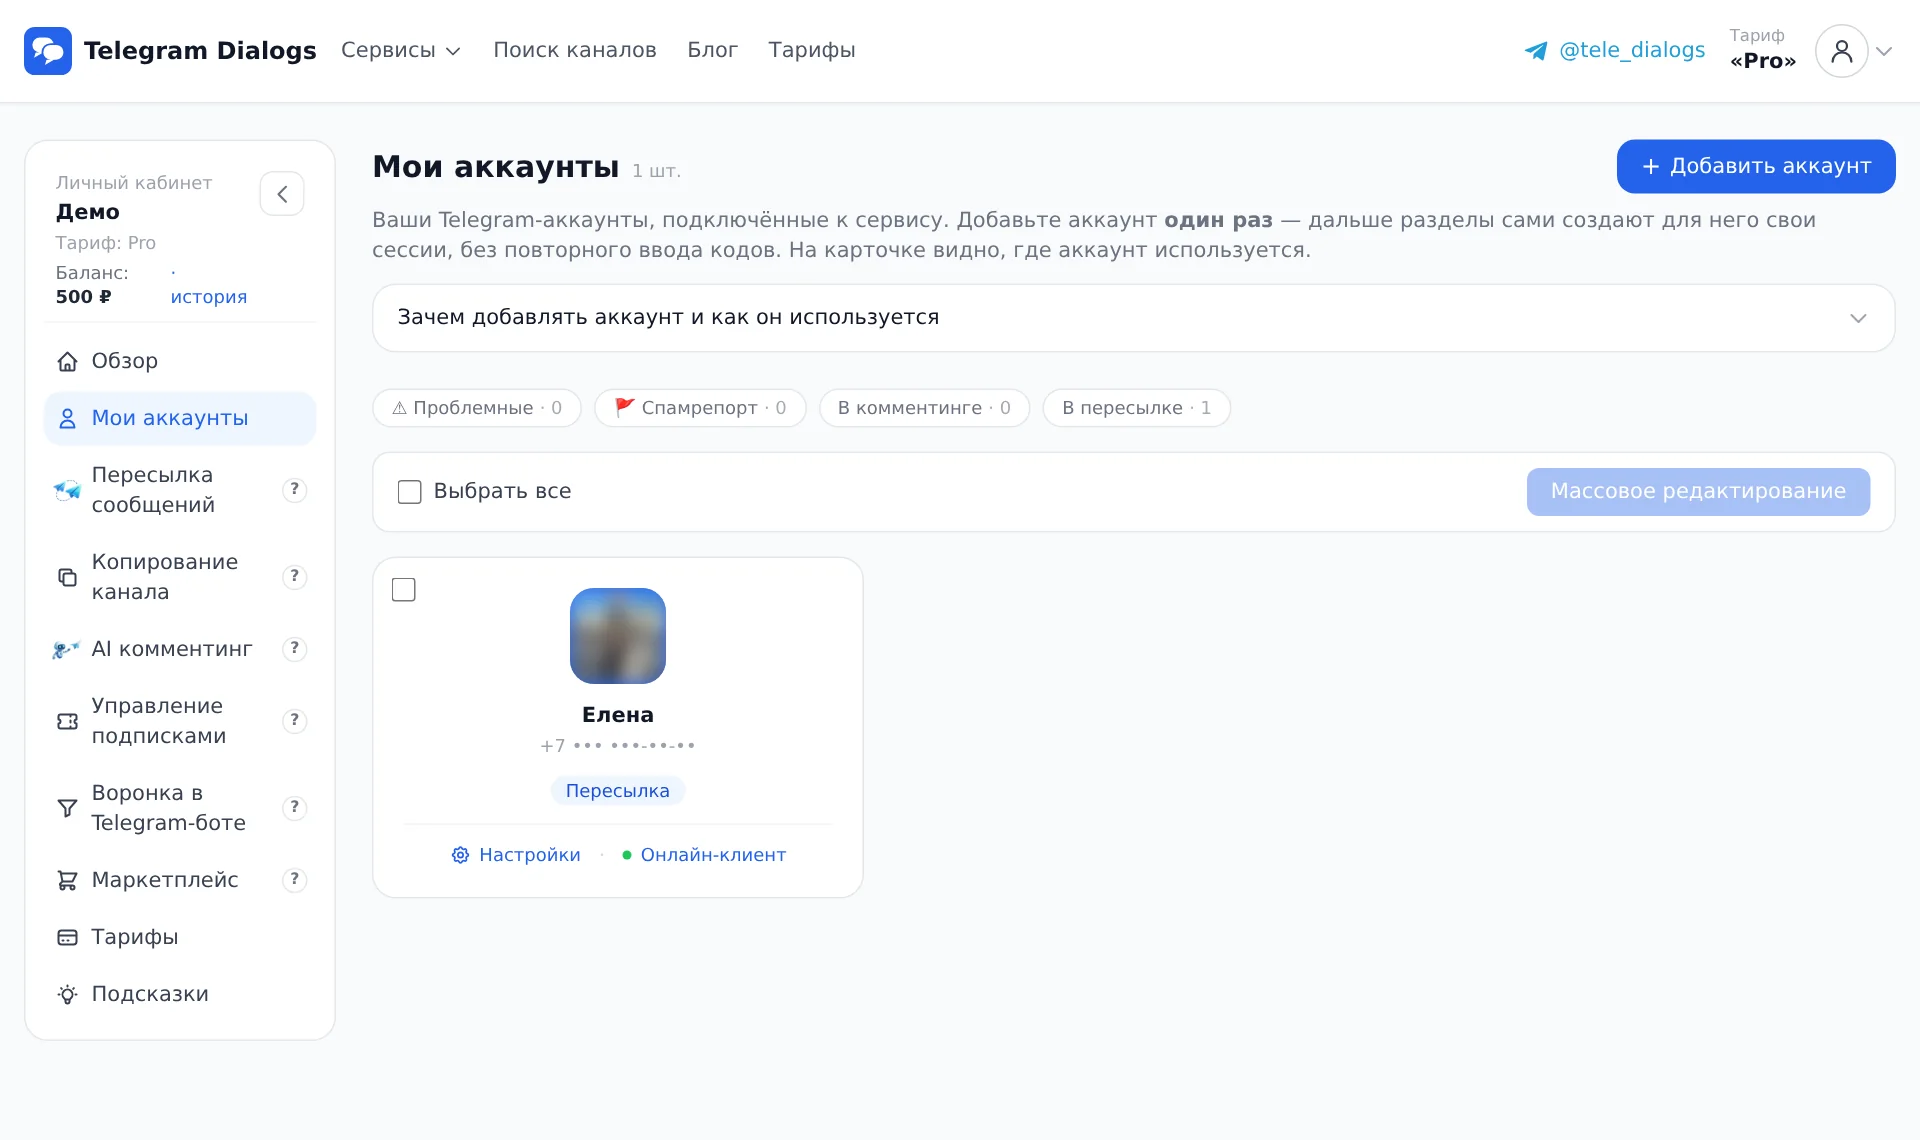Filter by Проблемные accounts chip
1920x1140 pixels.
(x=477, y=408)
